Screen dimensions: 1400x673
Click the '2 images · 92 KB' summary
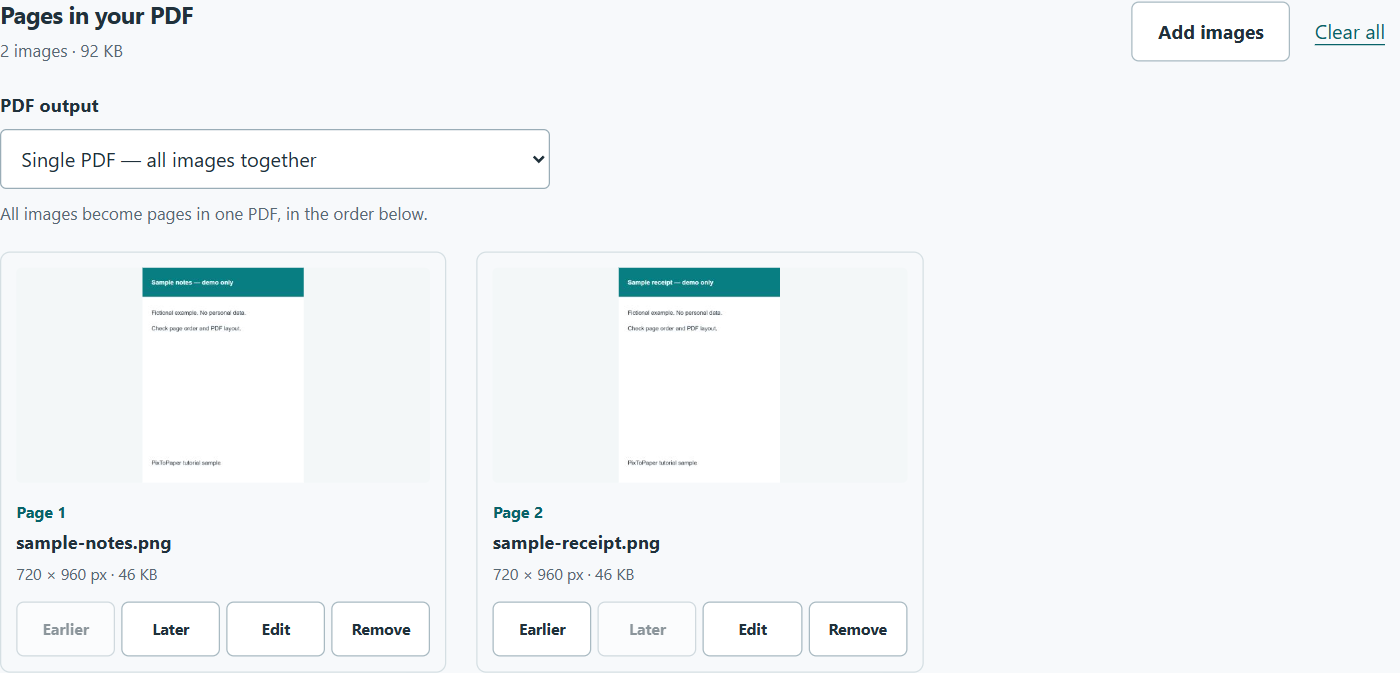pos(62,51)
